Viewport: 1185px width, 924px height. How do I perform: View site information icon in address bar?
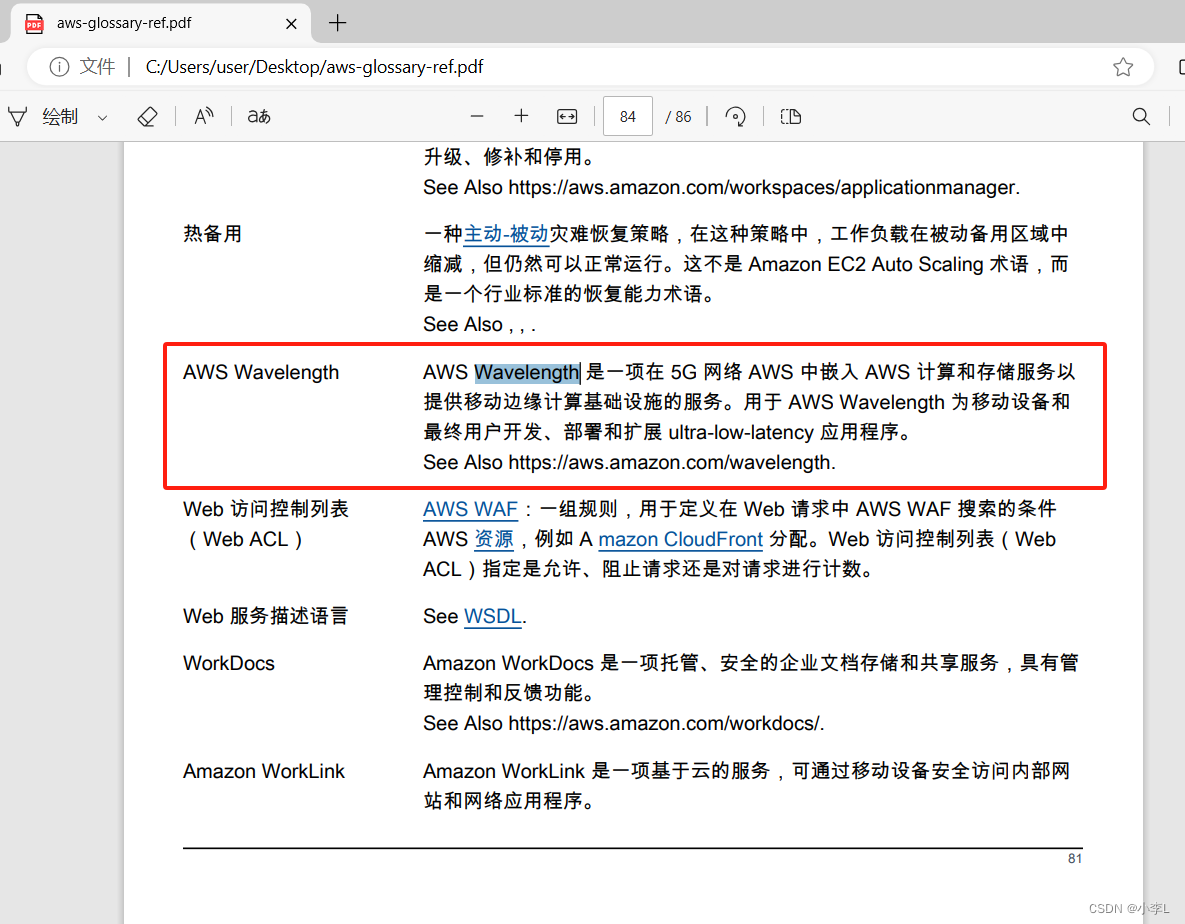tap(59, 67)
